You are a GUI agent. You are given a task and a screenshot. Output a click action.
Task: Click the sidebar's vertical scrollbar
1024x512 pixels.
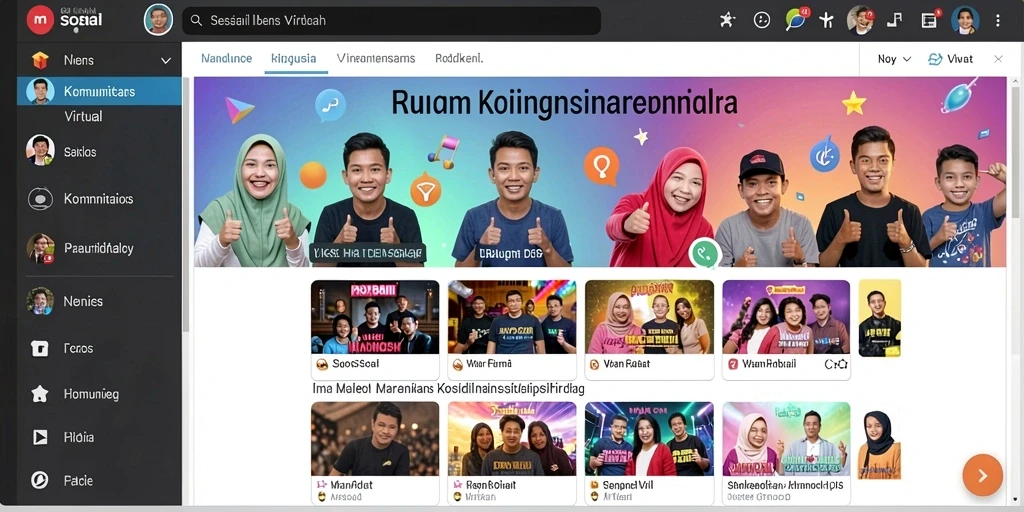click(x=185, y=206)
